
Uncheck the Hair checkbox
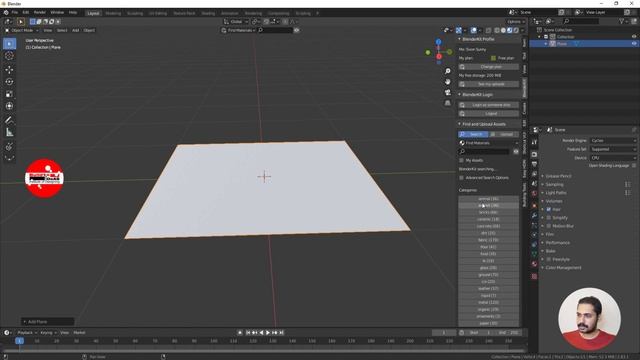(549, 209)
